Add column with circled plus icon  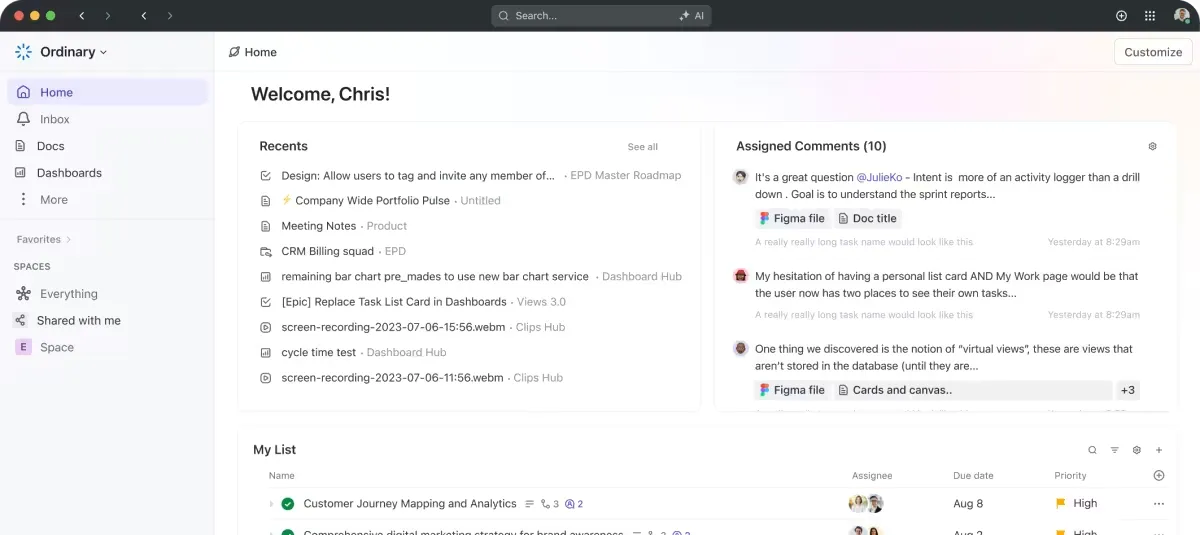(x=1159, y=476)
